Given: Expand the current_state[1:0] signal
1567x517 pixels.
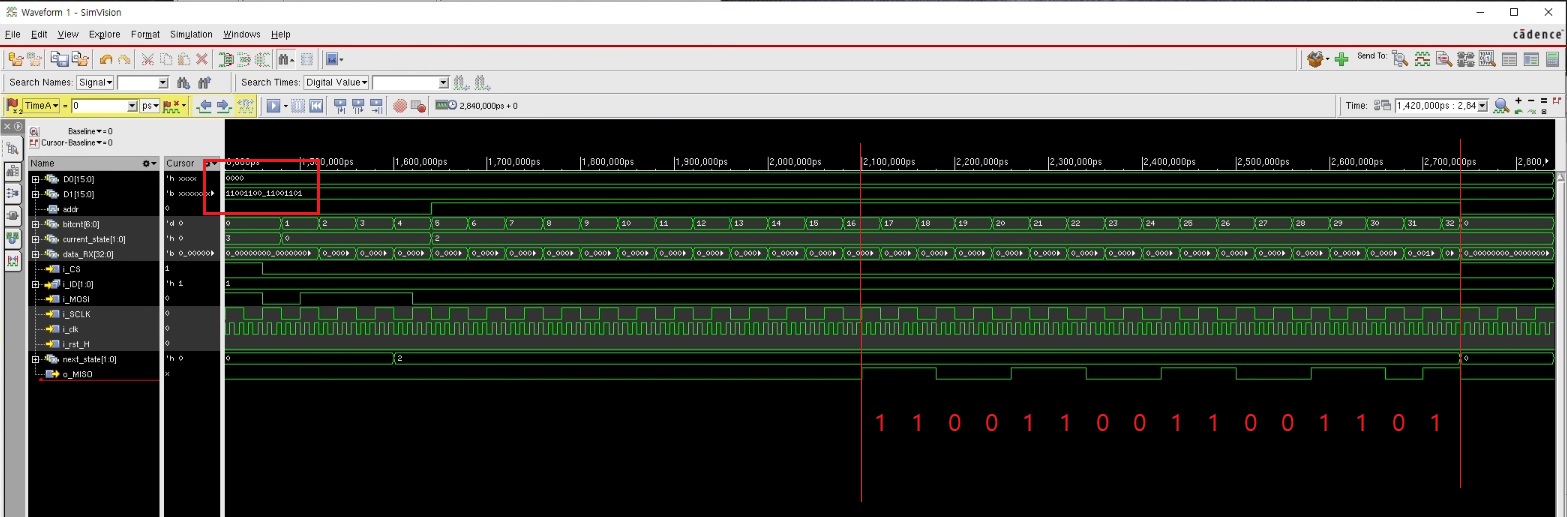Looking at the screenshot, I should [36, 239].
